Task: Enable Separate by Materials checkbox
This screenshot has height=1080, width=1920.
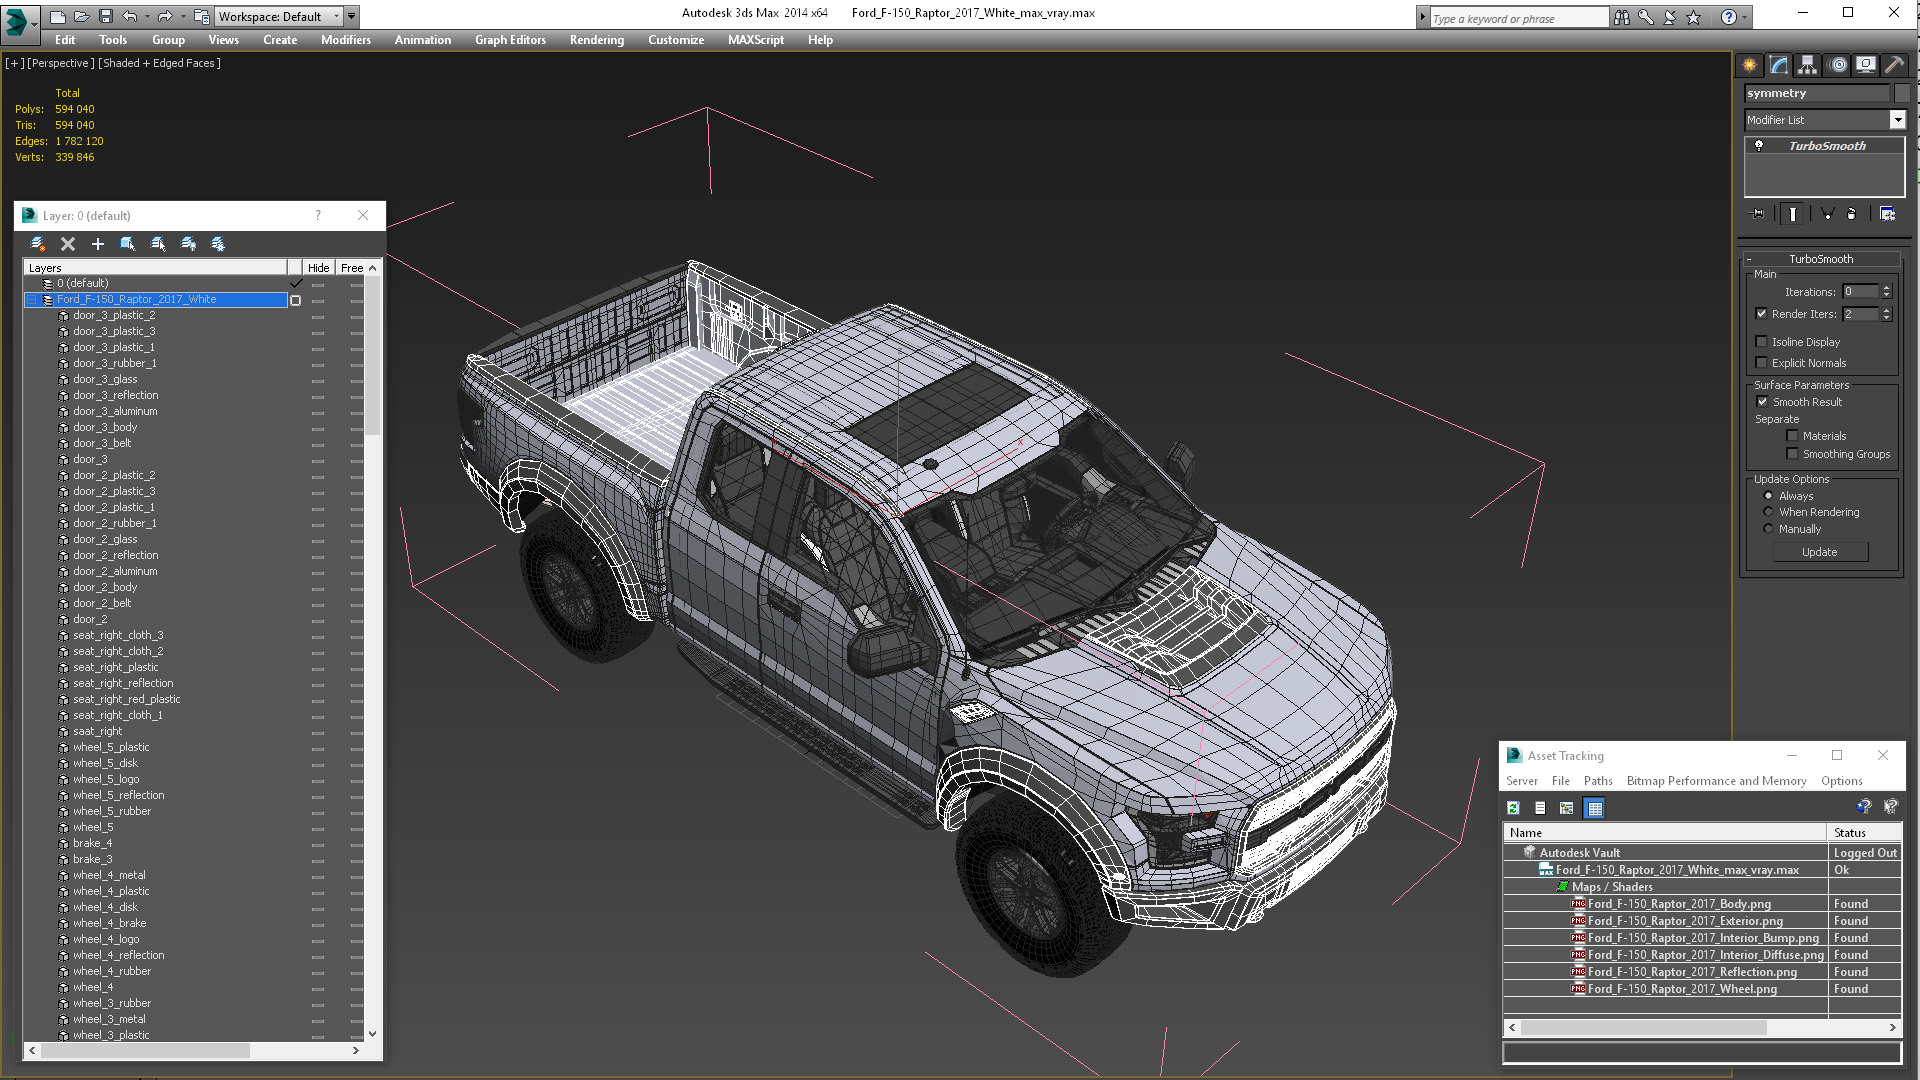Action: coord(1792,436)
